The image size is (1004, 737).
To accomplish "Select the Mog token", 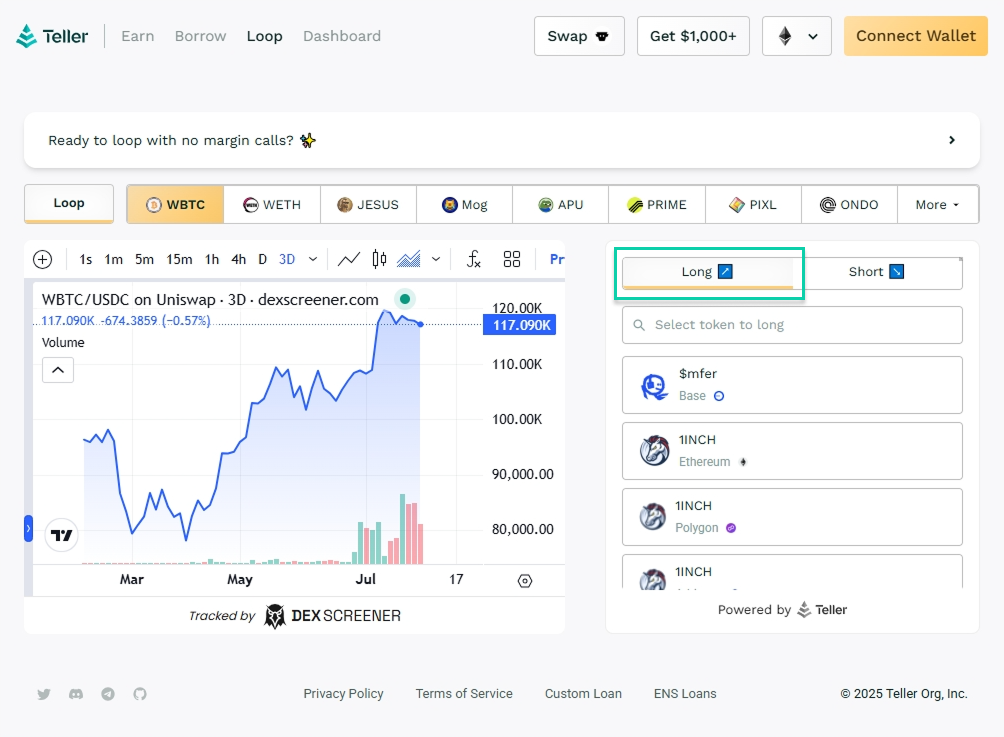I will (464, 205).
